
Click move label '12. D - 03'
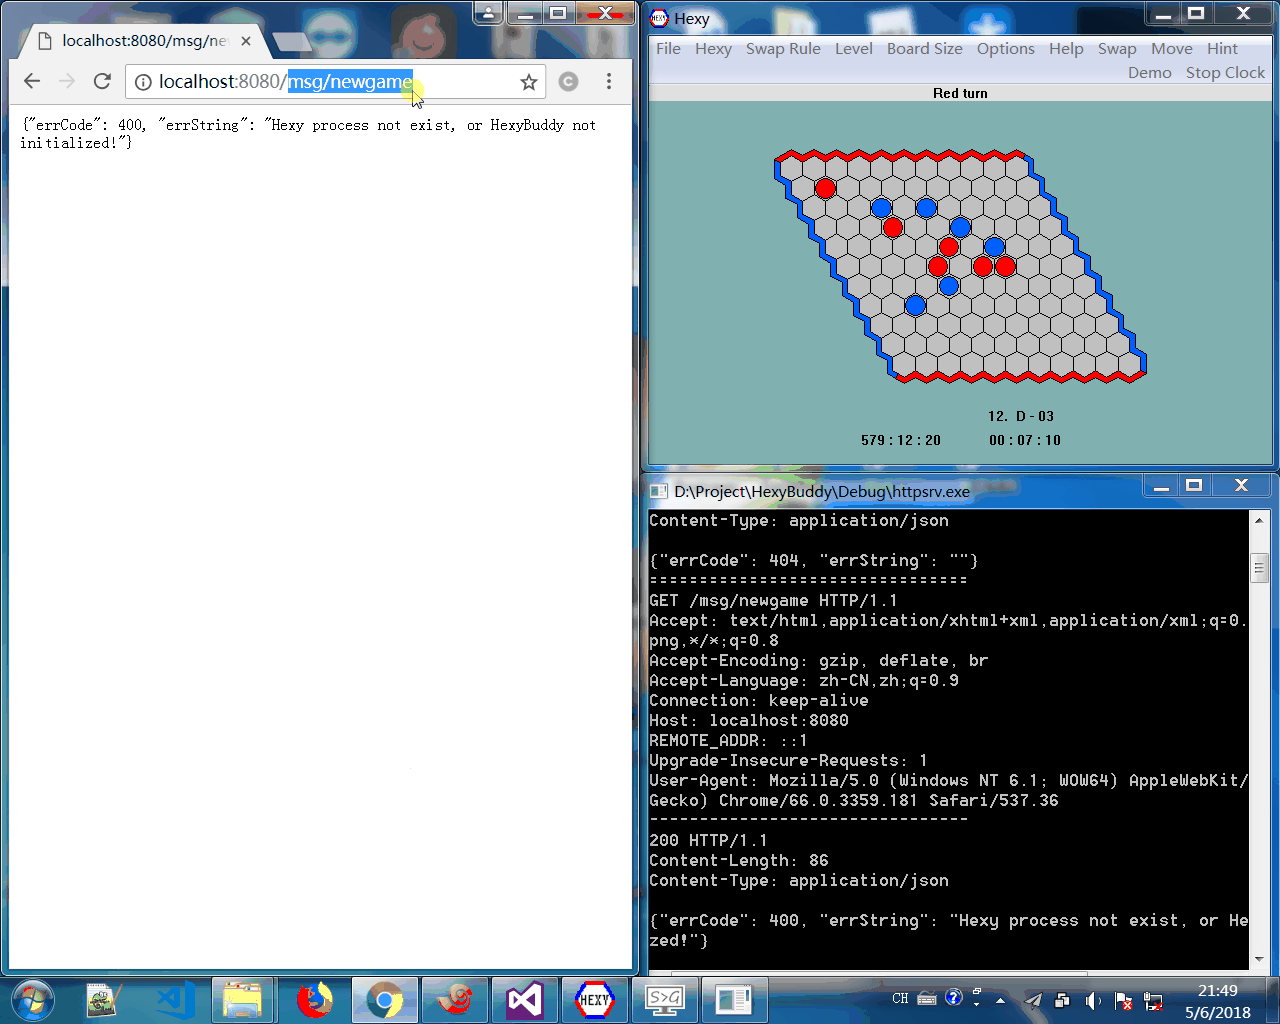click(1021, 416)
